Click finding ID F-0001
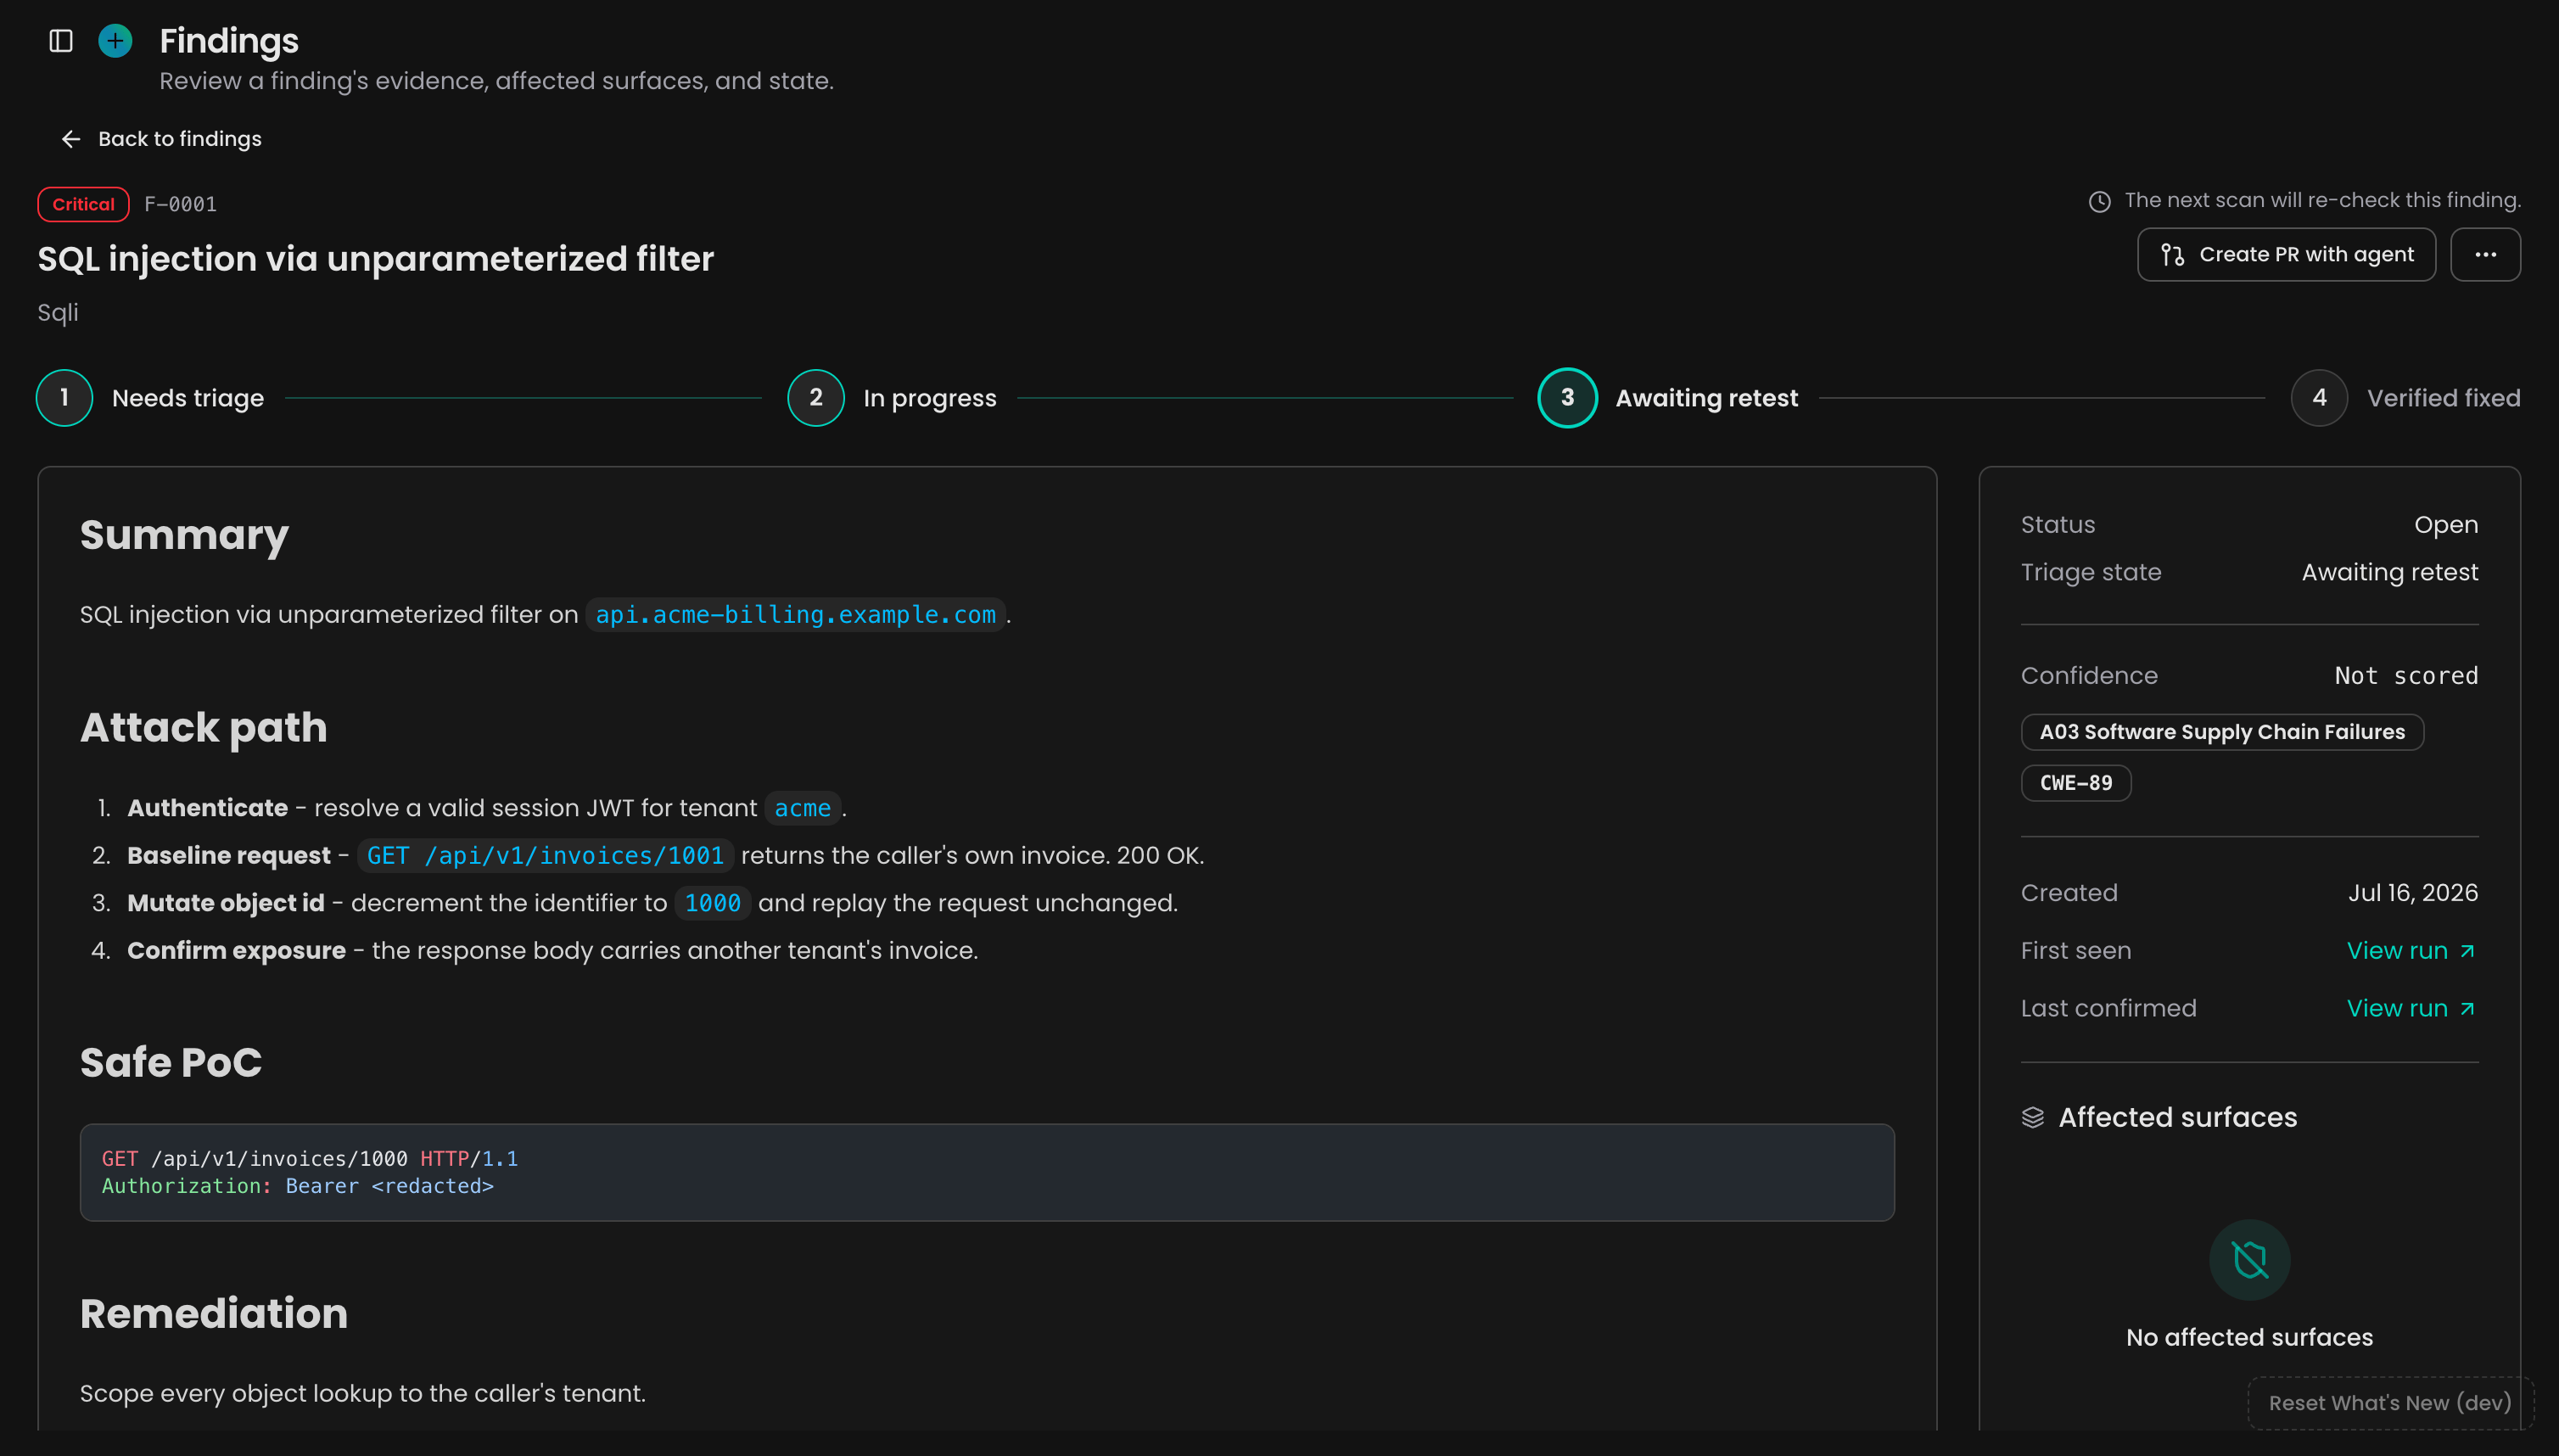 point(180,204)
